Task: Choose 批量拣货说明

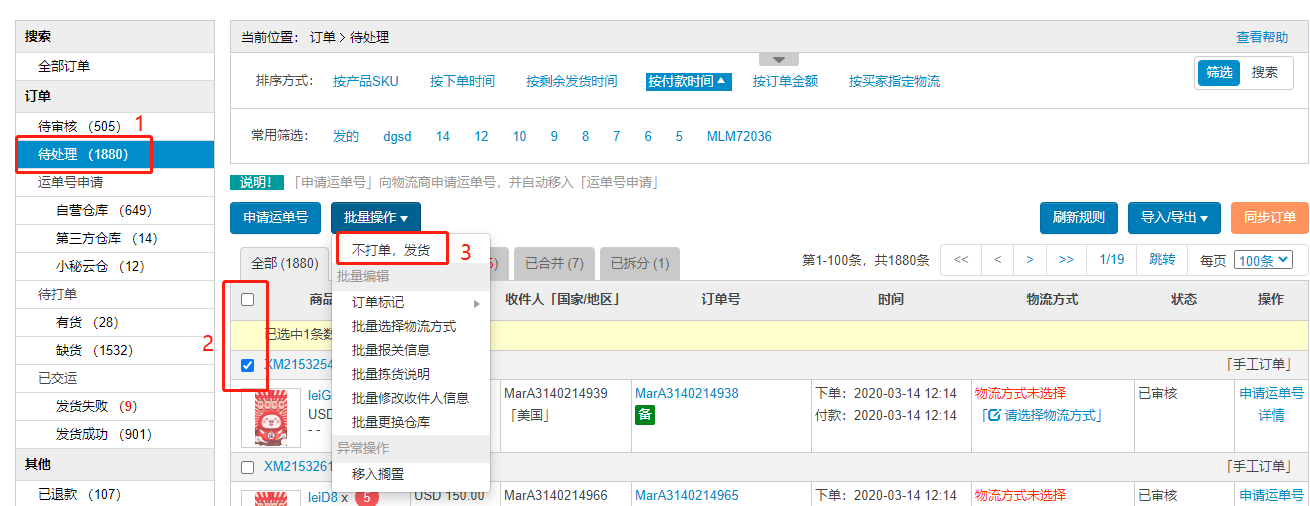Action: pos(391,374)
